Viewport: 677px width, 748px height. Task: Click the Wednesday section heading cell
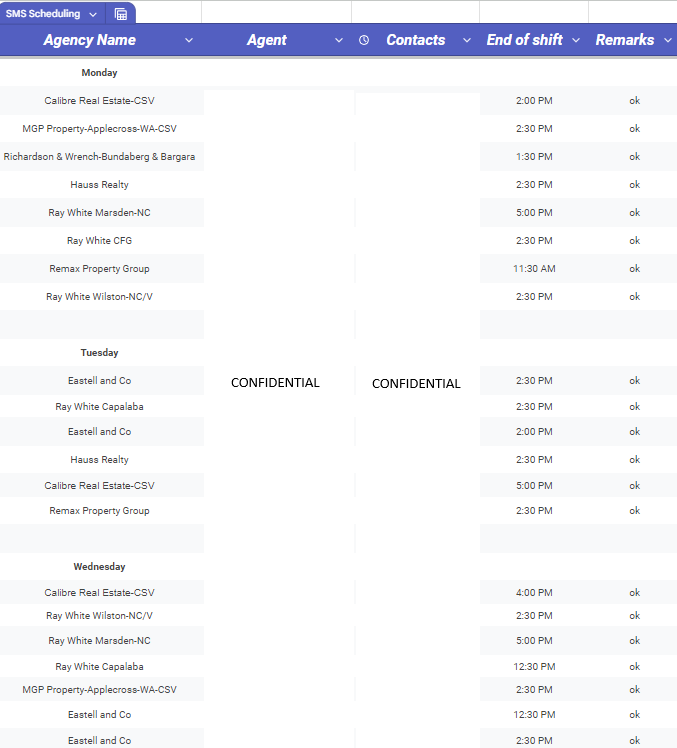[x=99, y=566]
